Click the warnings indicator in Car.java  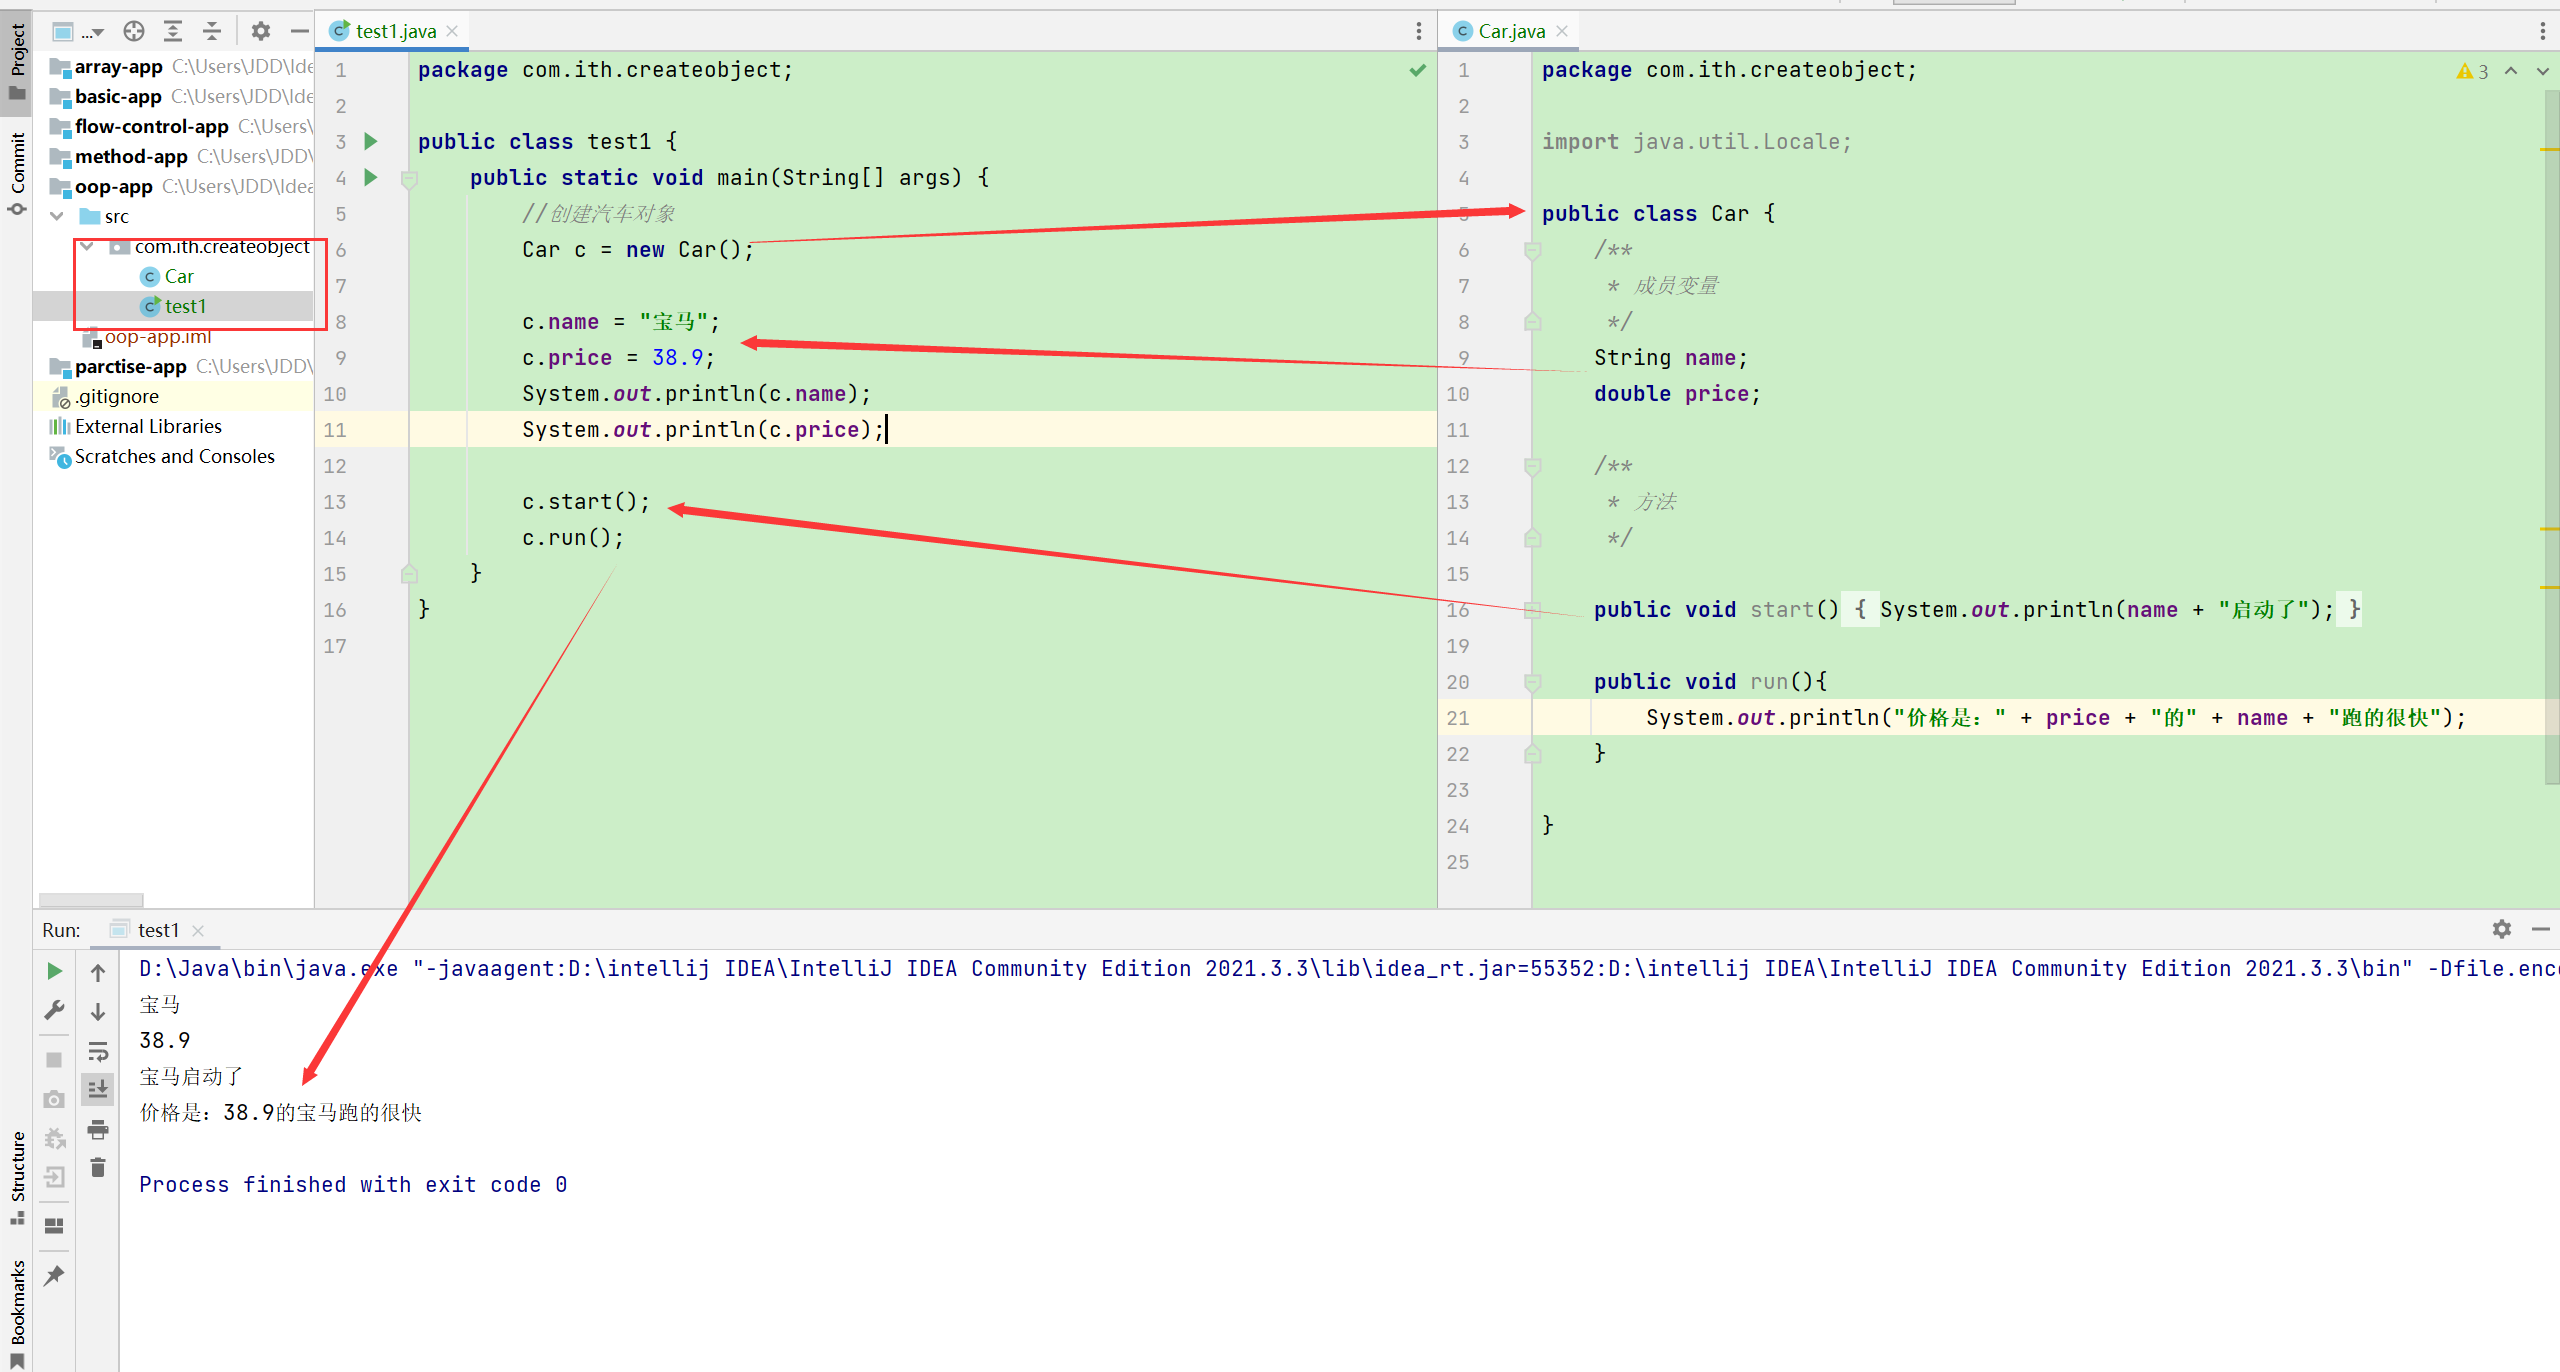point(2472,71)
